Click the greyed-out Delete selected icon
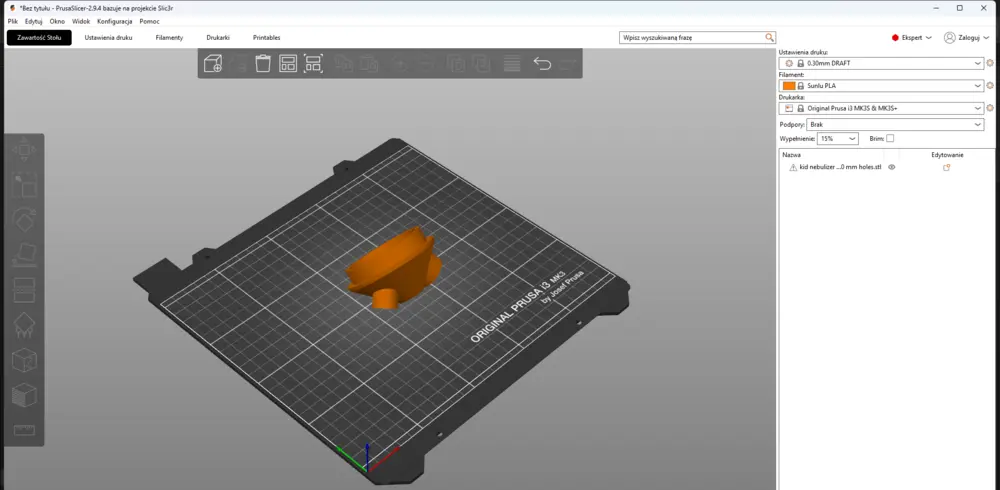1000x490 pixels. 238,64
